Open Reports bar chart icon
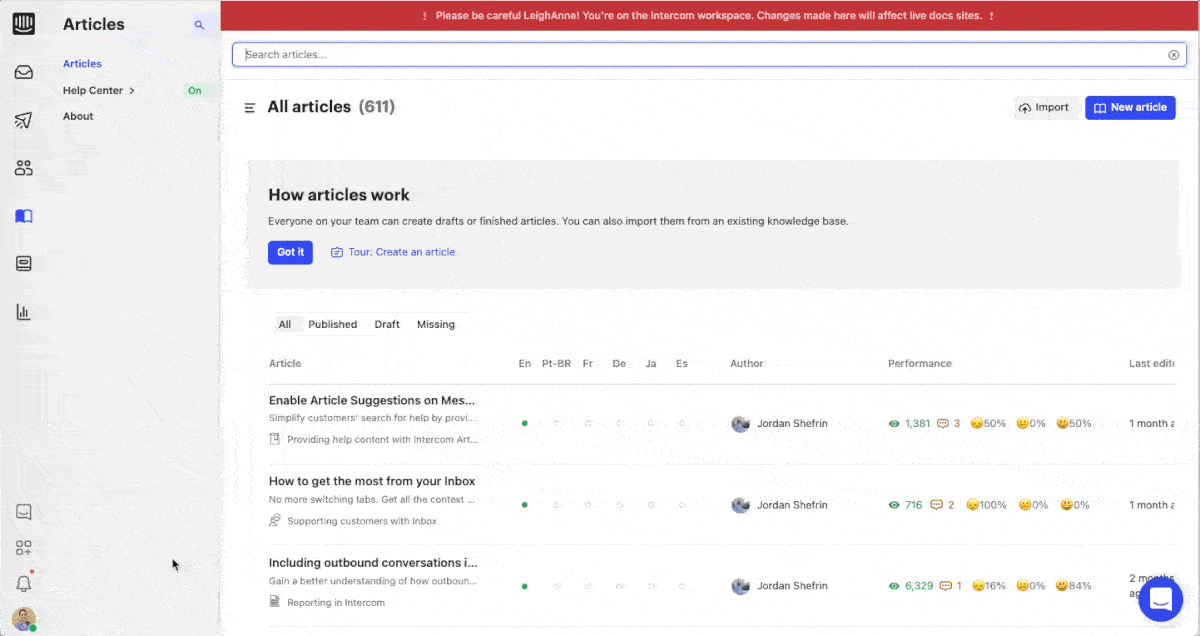This screenshot has height=636, width=1200. [x=24, y=312]
